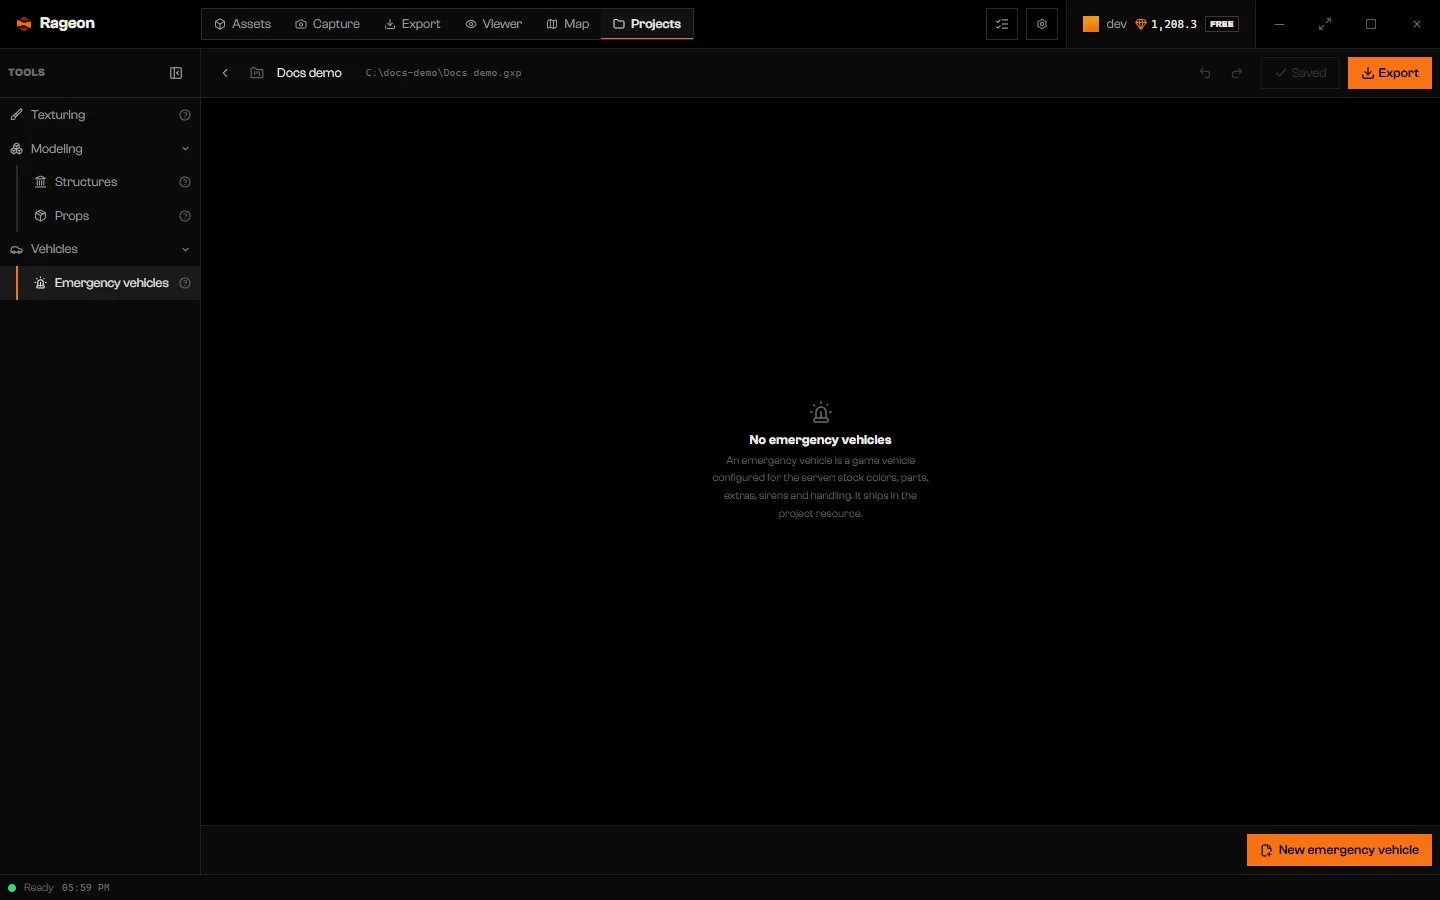Click the orange Export button
This screenshot has width=1440, height=900.
pos(1390,73)
